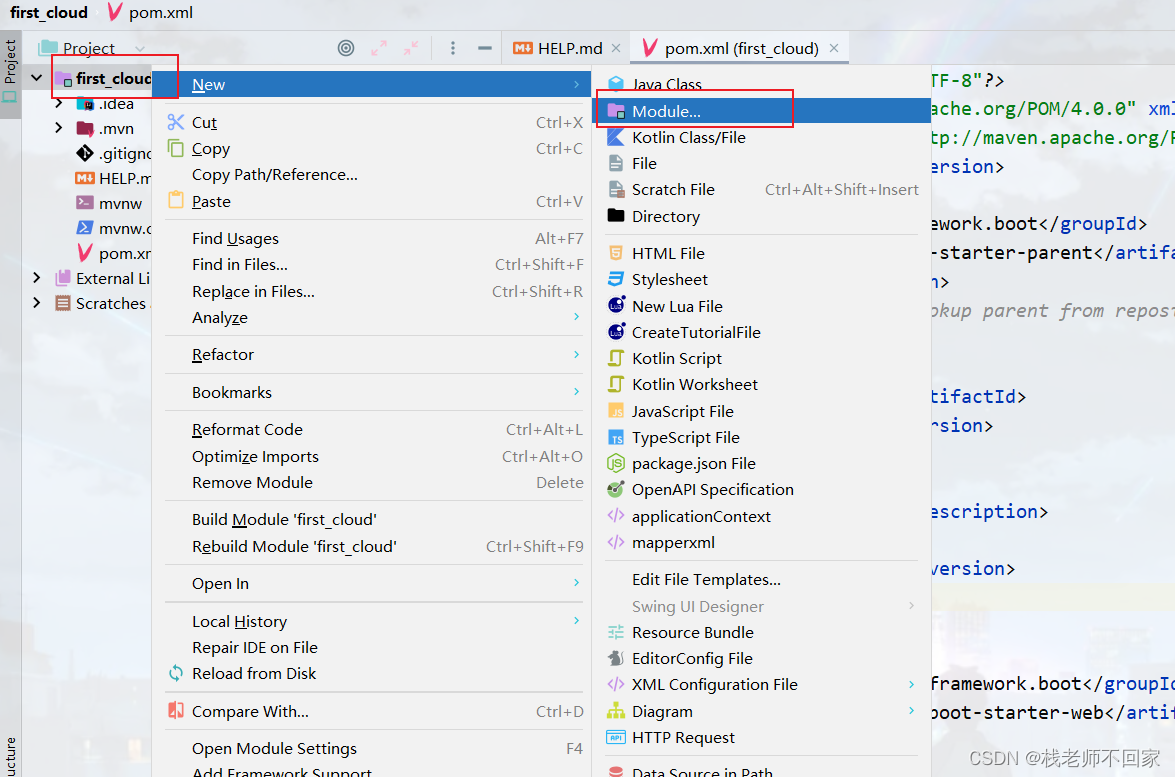The height and width of the screenshot is (777, 1175).
Task: Choose Paste from the context menu
Action: point(374,202)
